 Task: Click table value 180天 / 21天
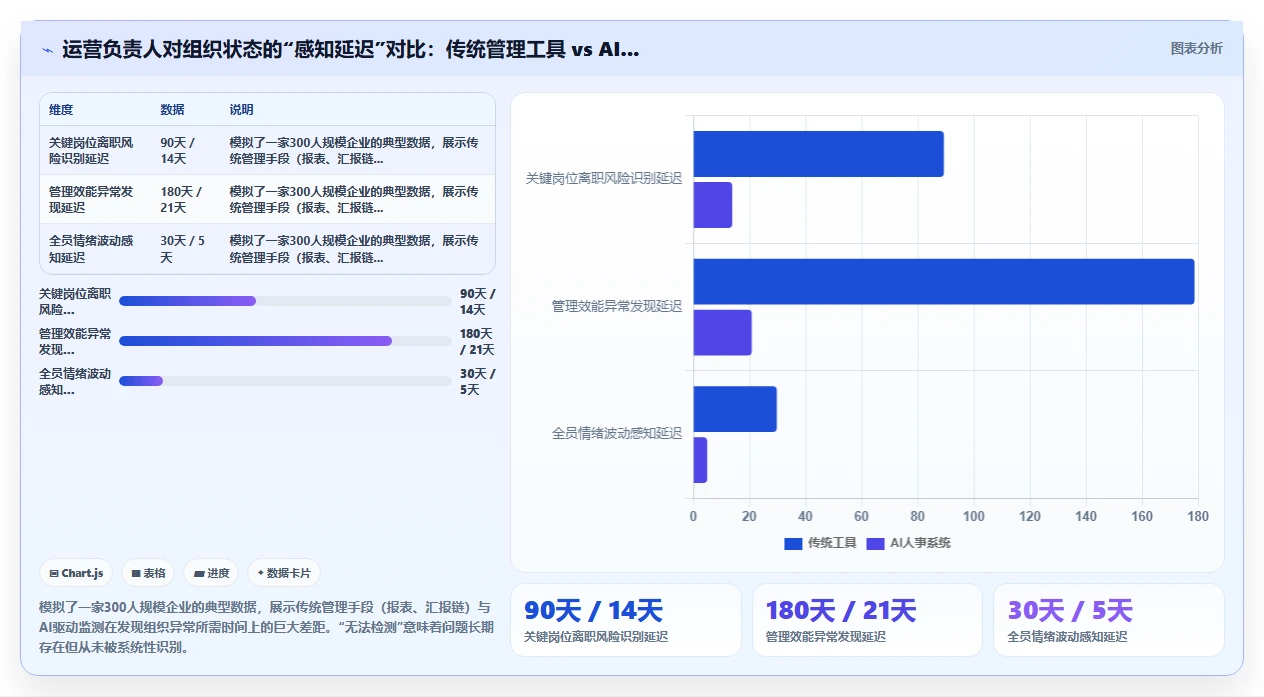coord(181,200)
